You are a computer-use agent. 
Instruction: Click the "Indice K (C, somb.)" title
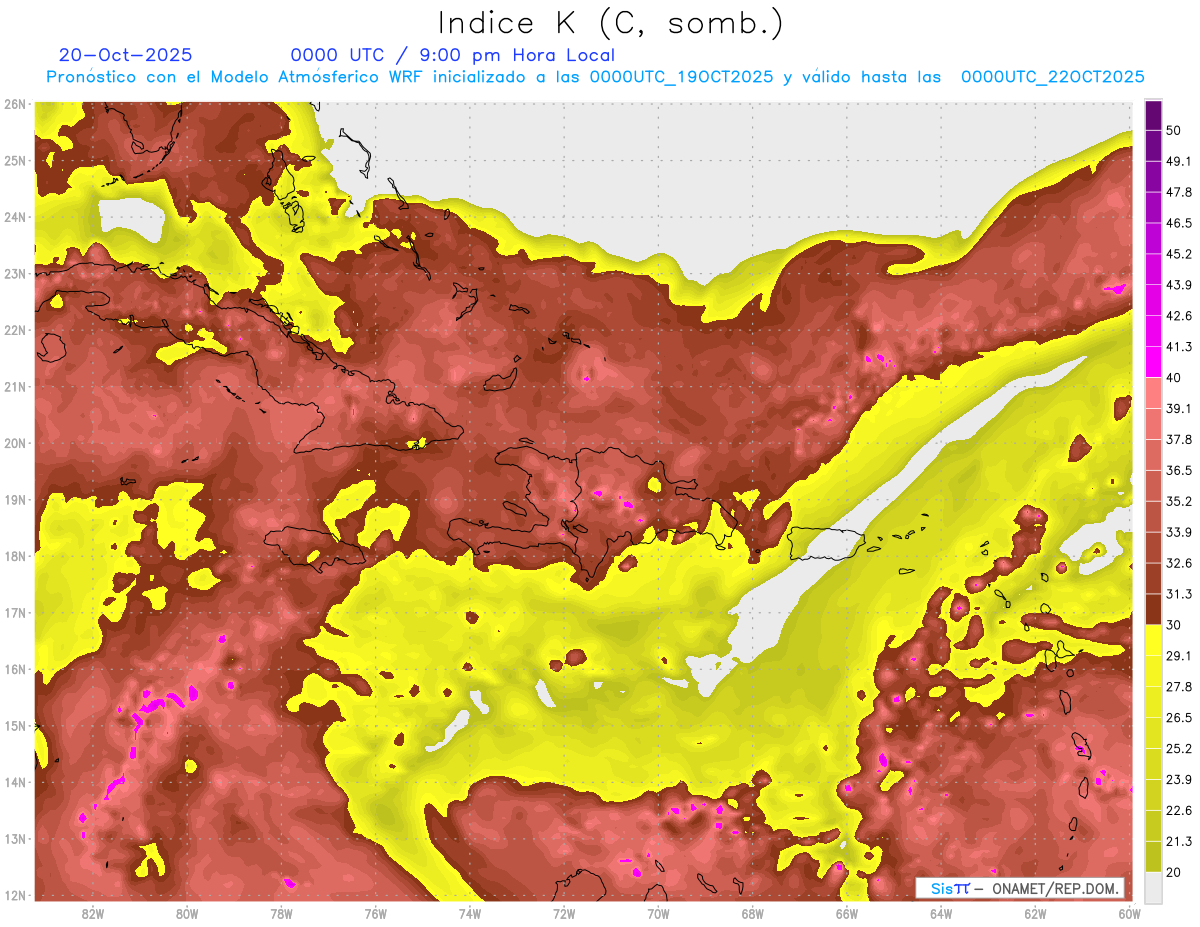610,23
